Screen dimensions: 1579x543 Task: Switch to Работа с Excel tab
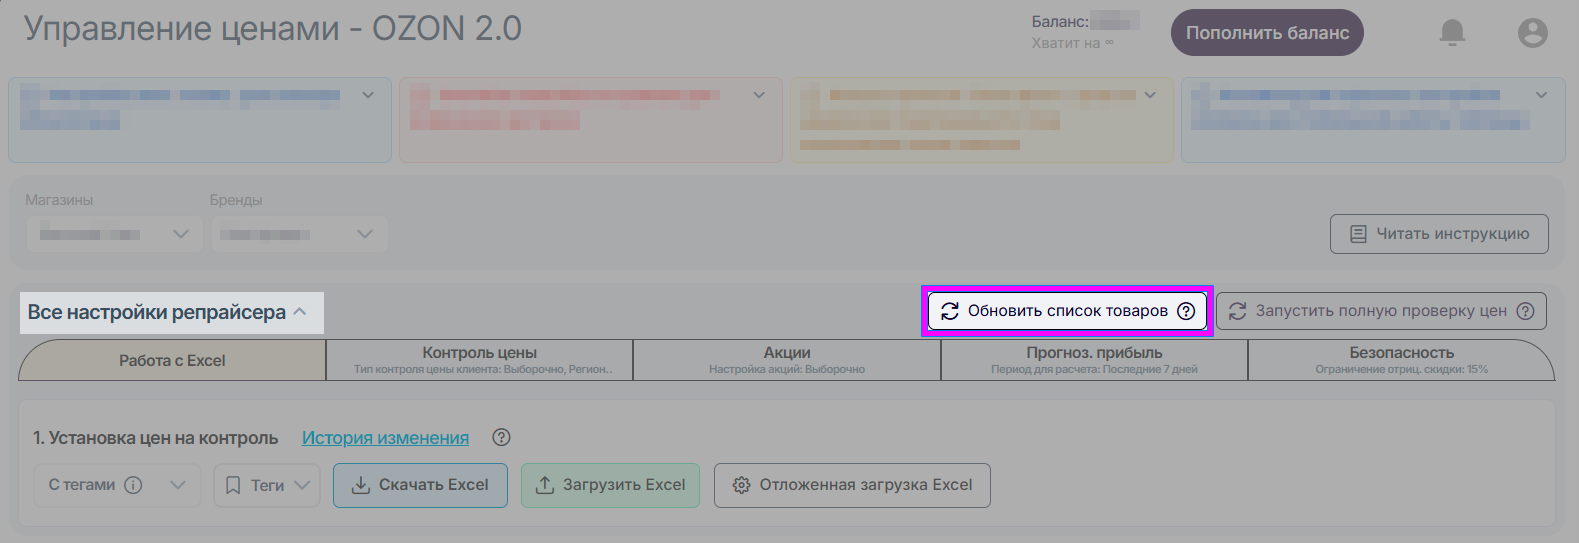click(x=172, y=360)
